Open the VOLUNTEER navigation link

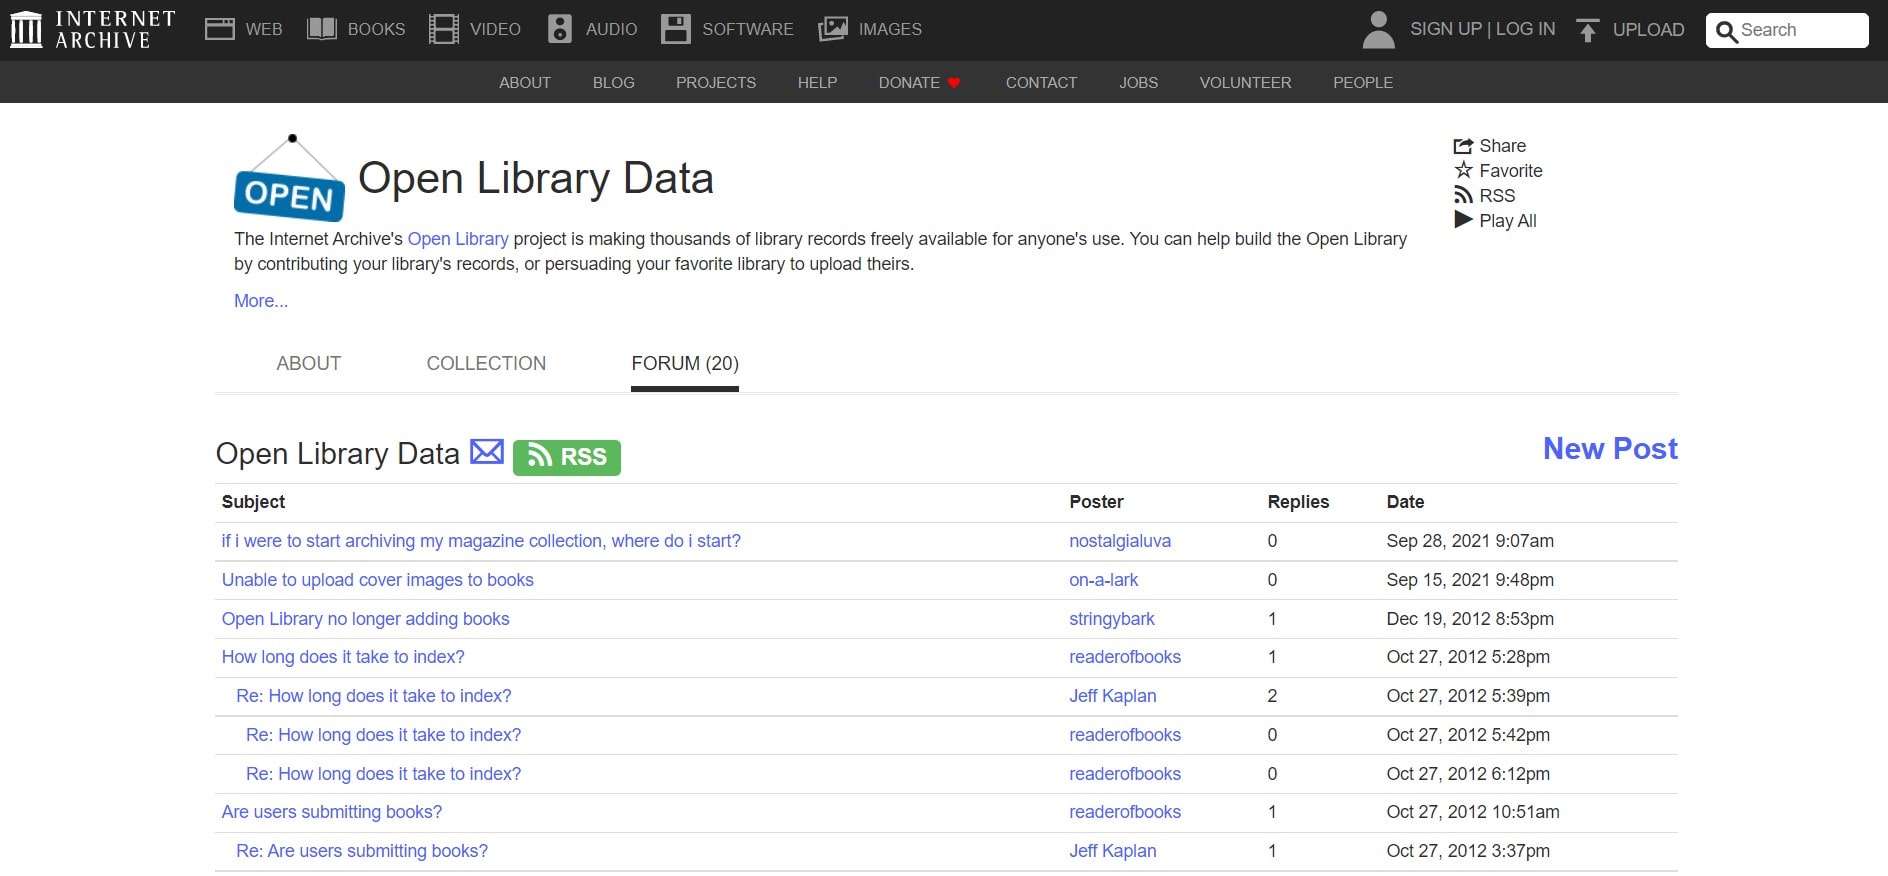[x=1245, y=83]
